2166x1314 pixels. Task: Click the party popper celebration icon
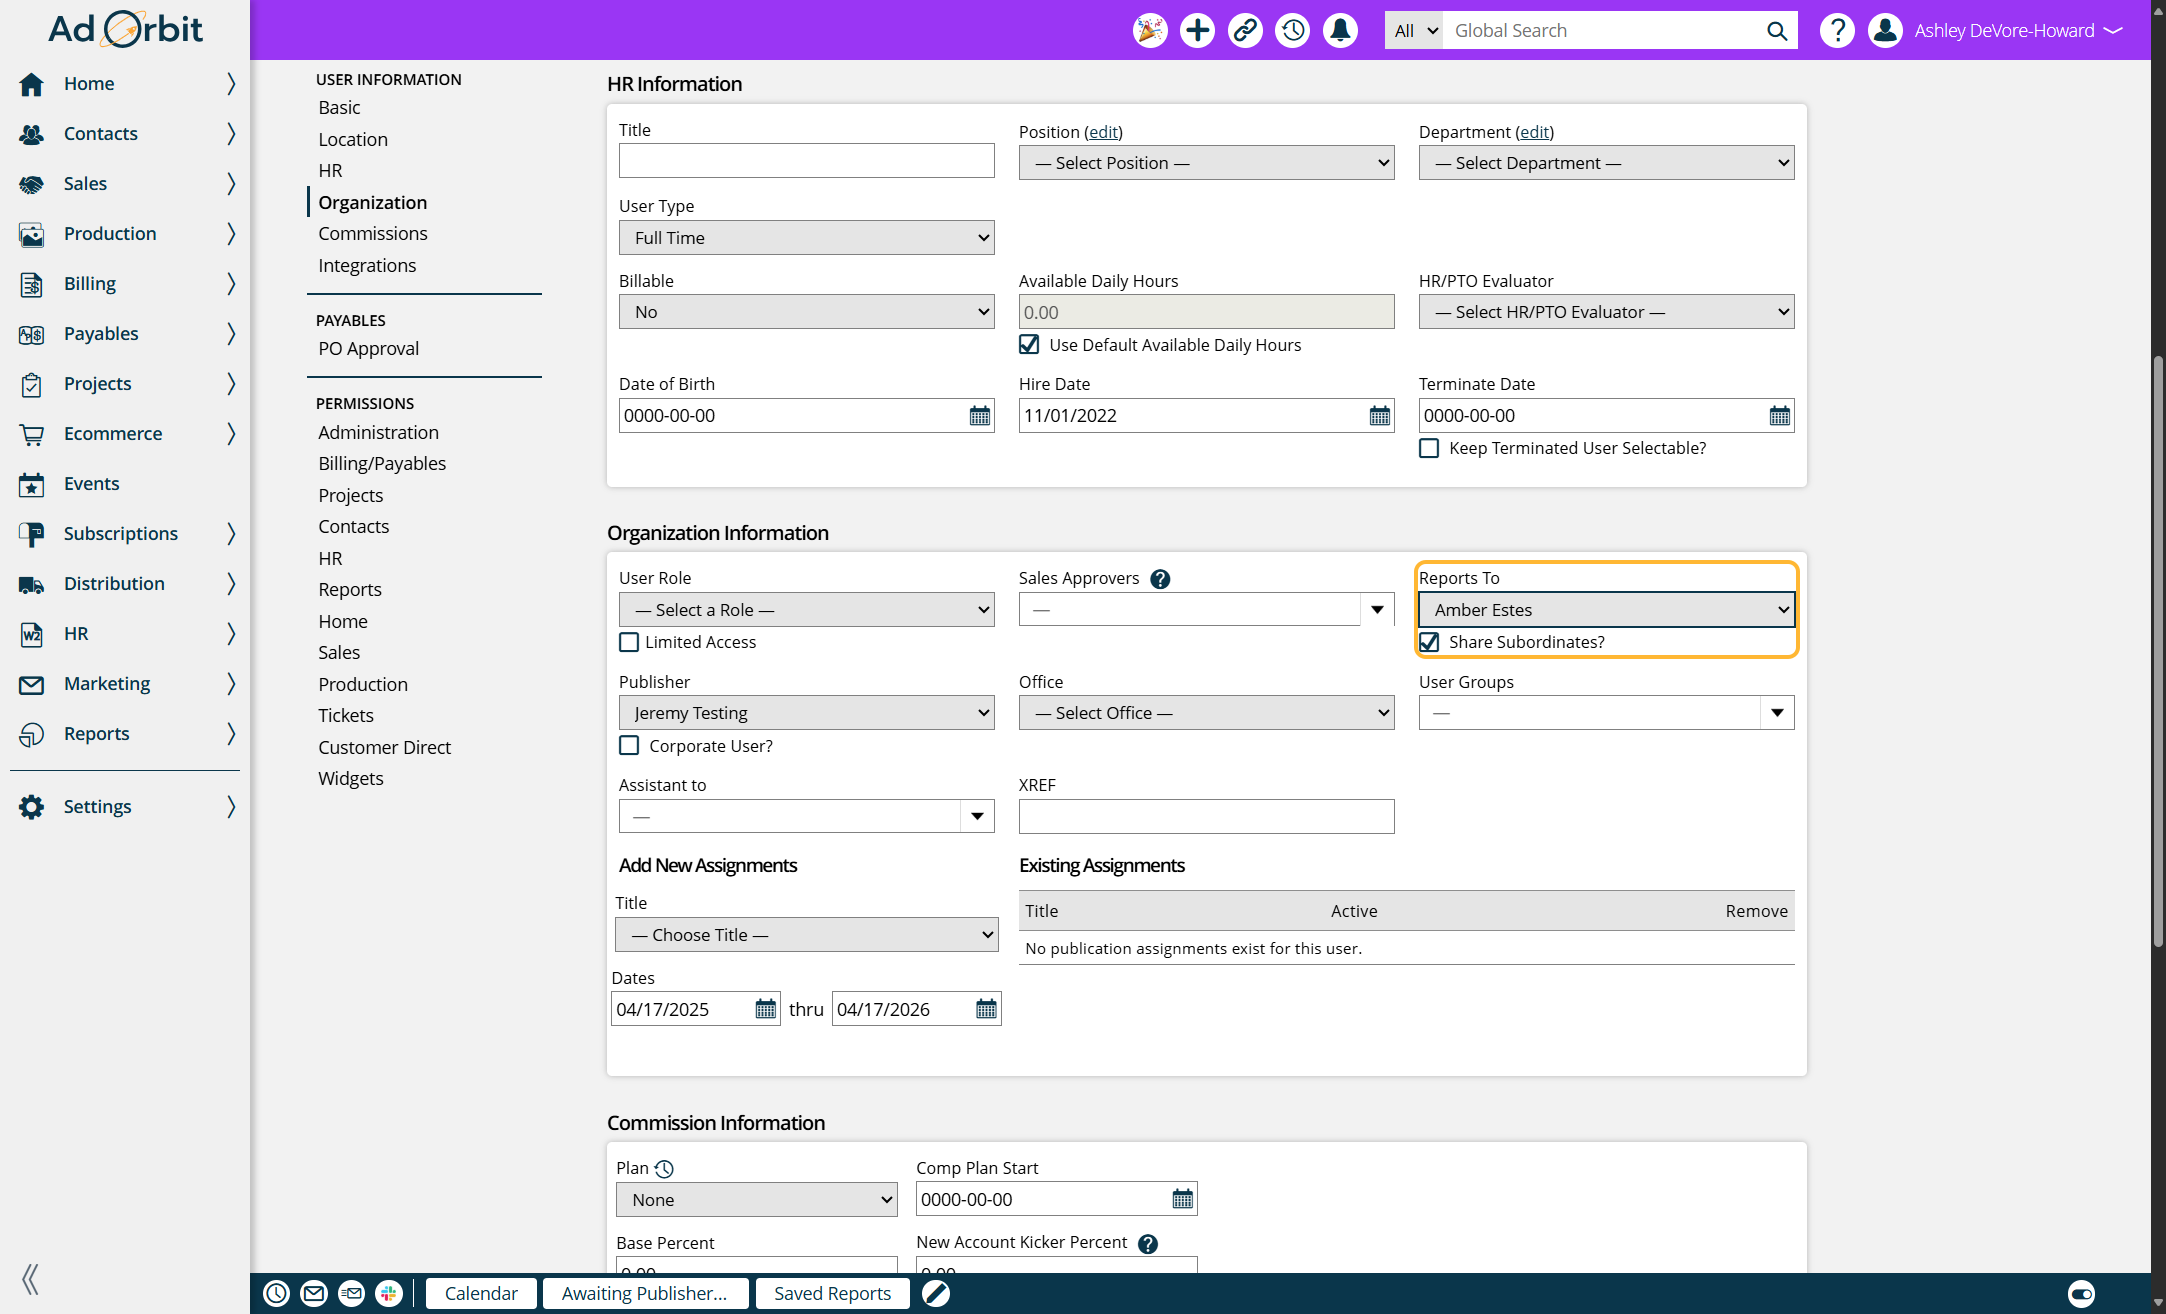pyautogui.click(x=1150, y=30)
